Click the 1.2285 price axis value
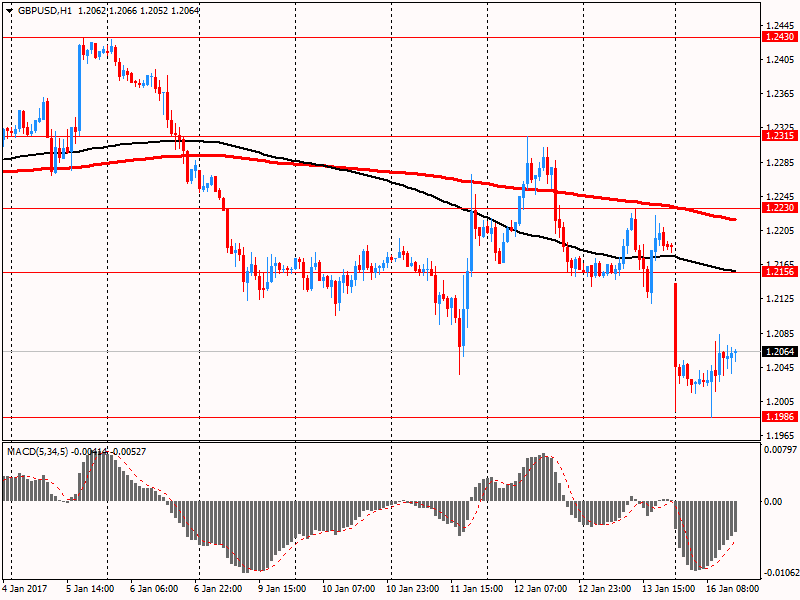This screenshot has height=600, width=800. pos(780,163)
